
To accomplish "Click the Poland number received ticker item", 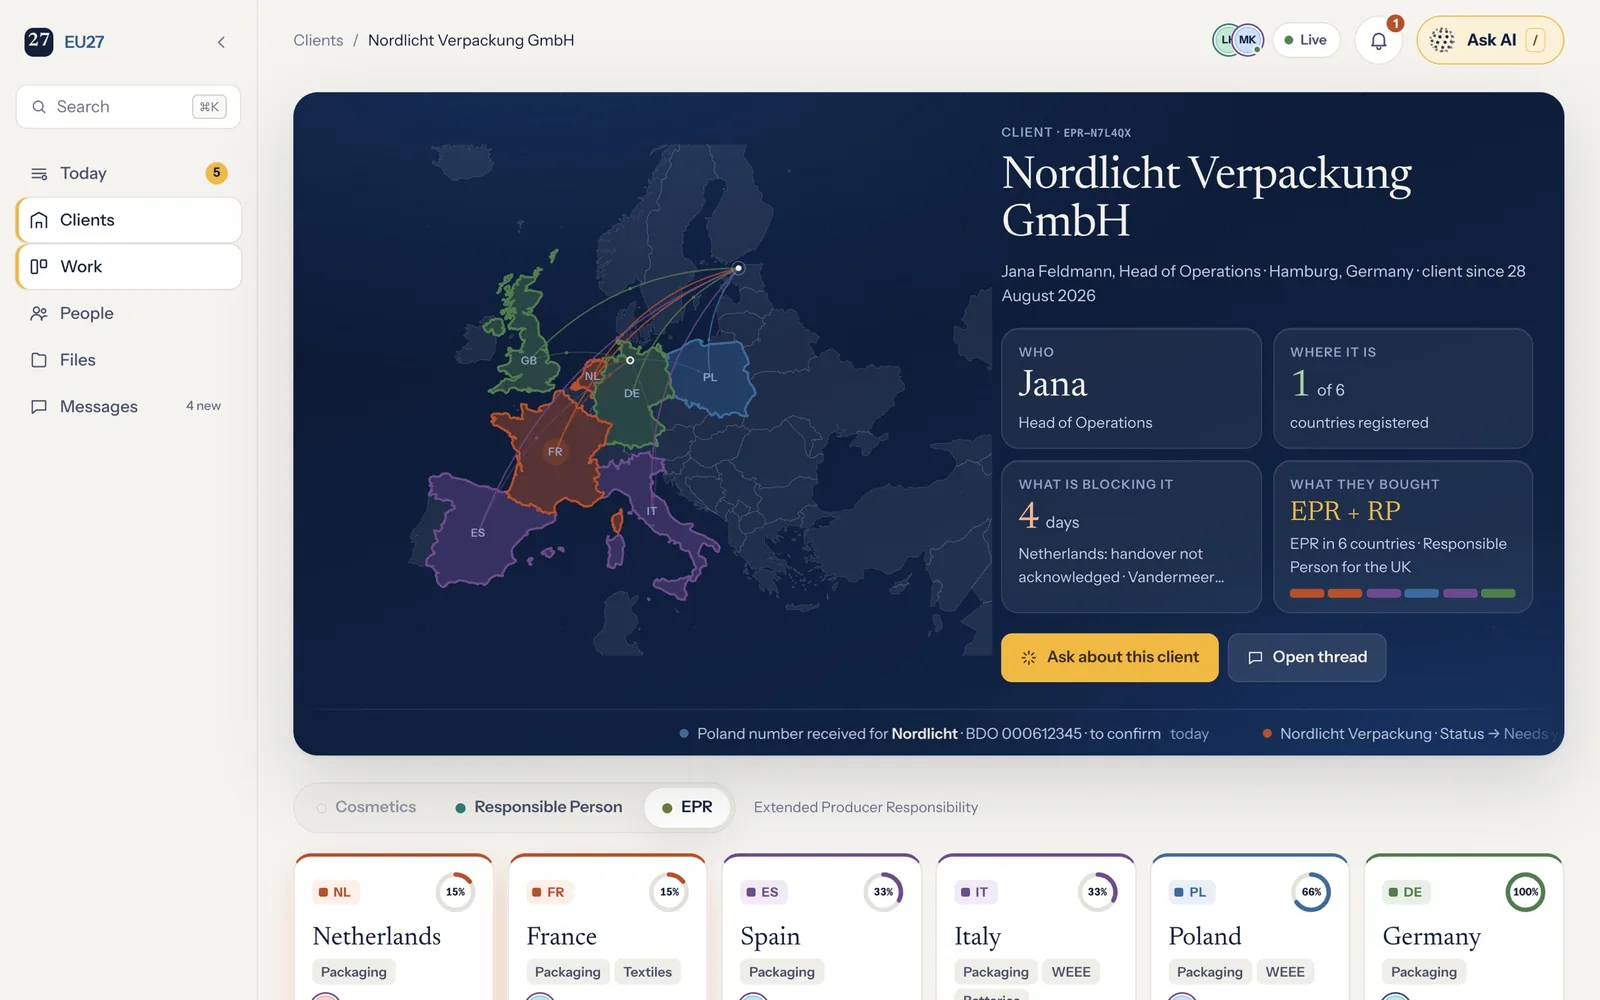I will click(944, 734).
